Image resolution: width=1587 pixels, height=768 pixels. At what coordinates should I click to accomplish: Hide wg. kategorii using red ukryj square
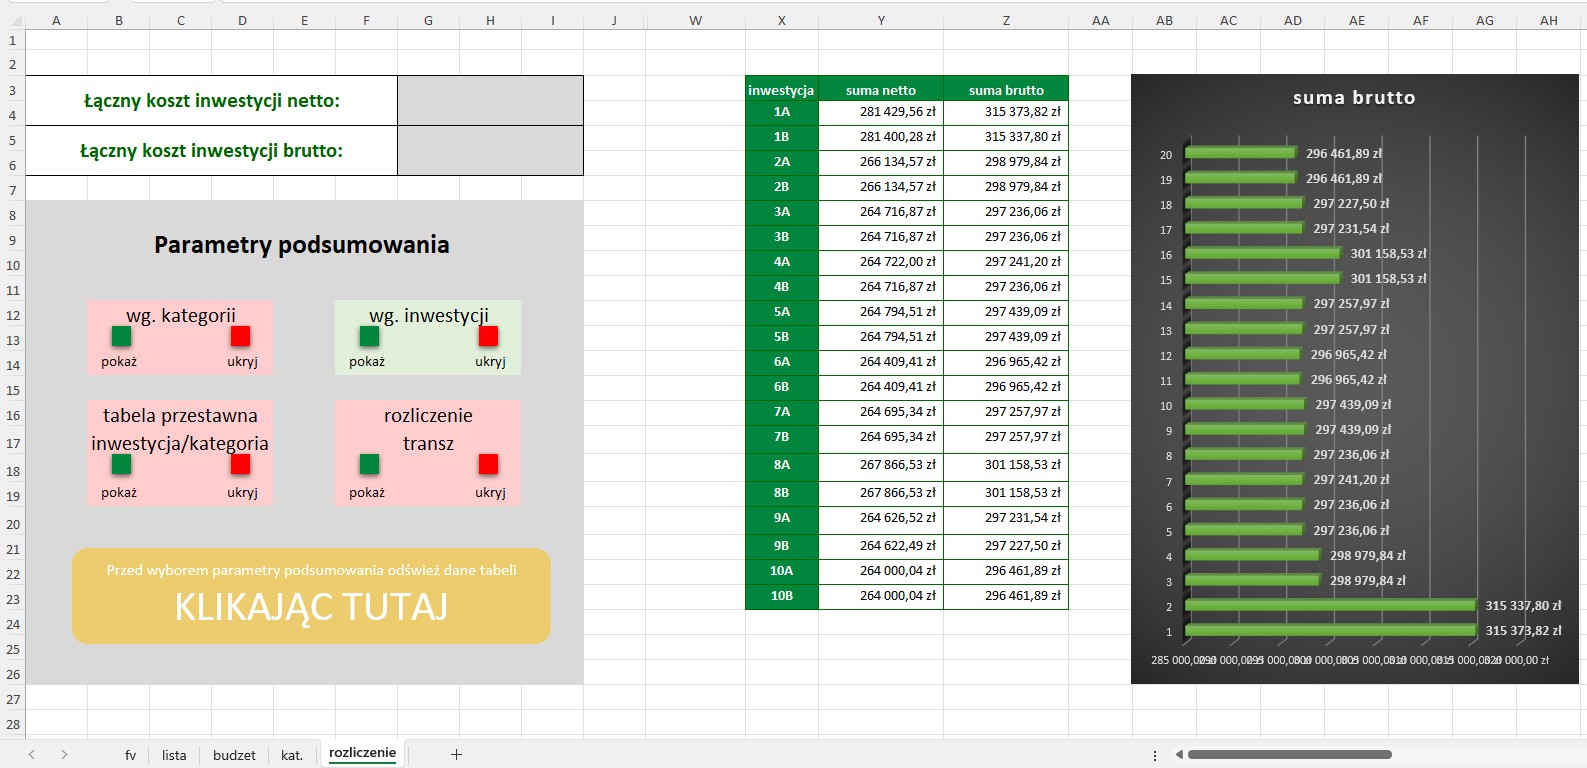click(240, 336)
